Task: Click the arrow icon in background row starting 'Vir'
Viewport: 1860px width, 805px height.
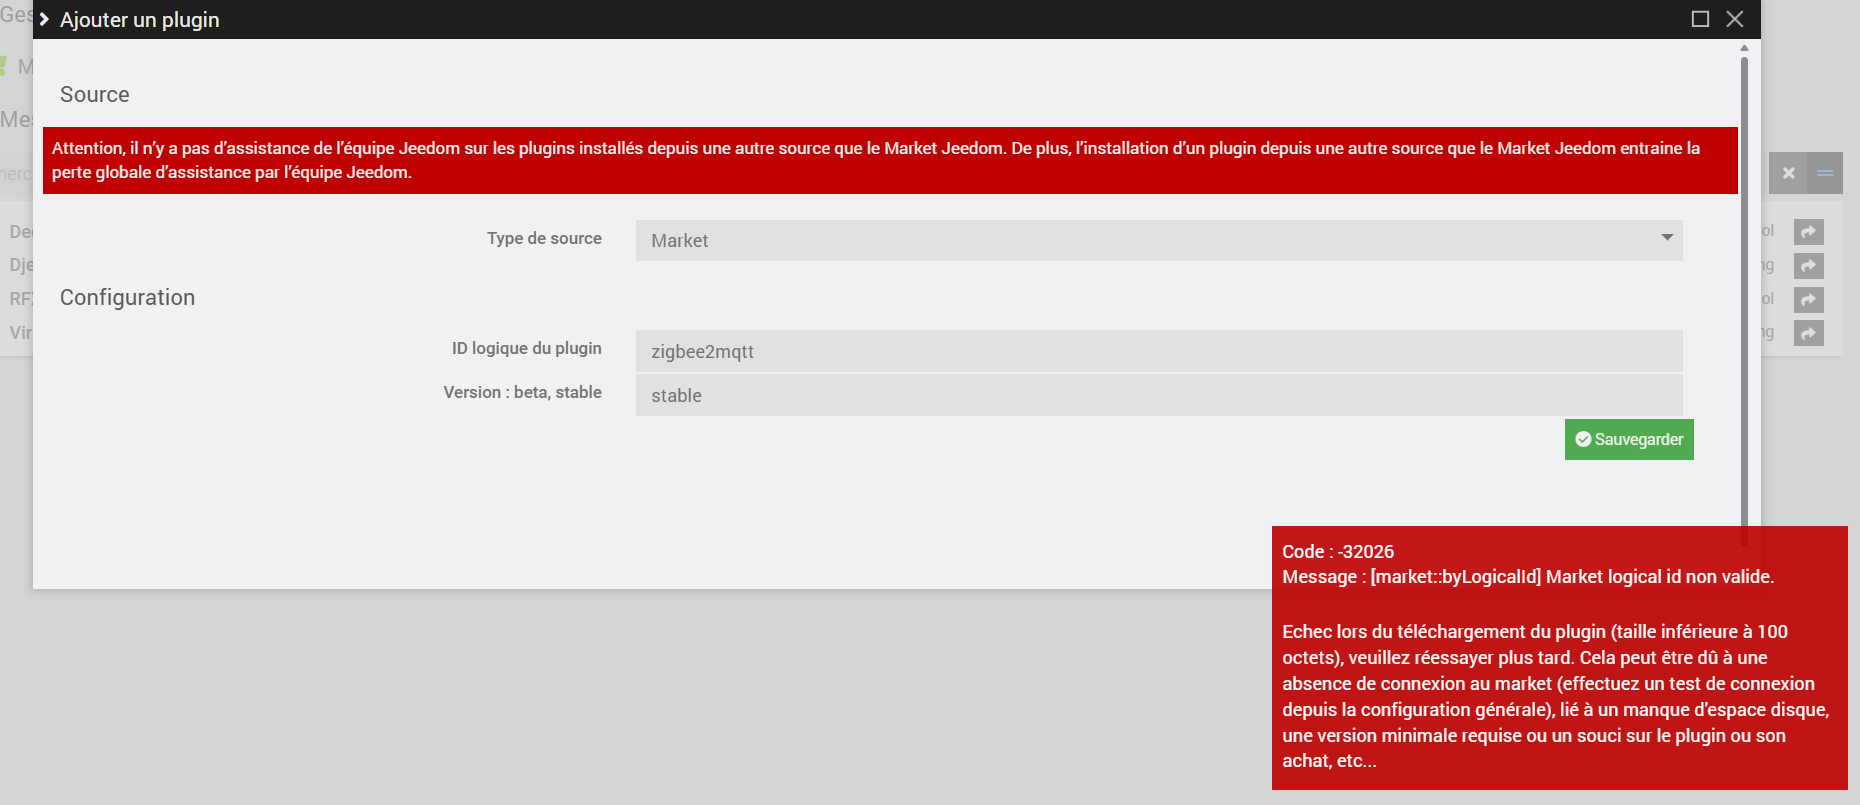Action: (1808, 333)
